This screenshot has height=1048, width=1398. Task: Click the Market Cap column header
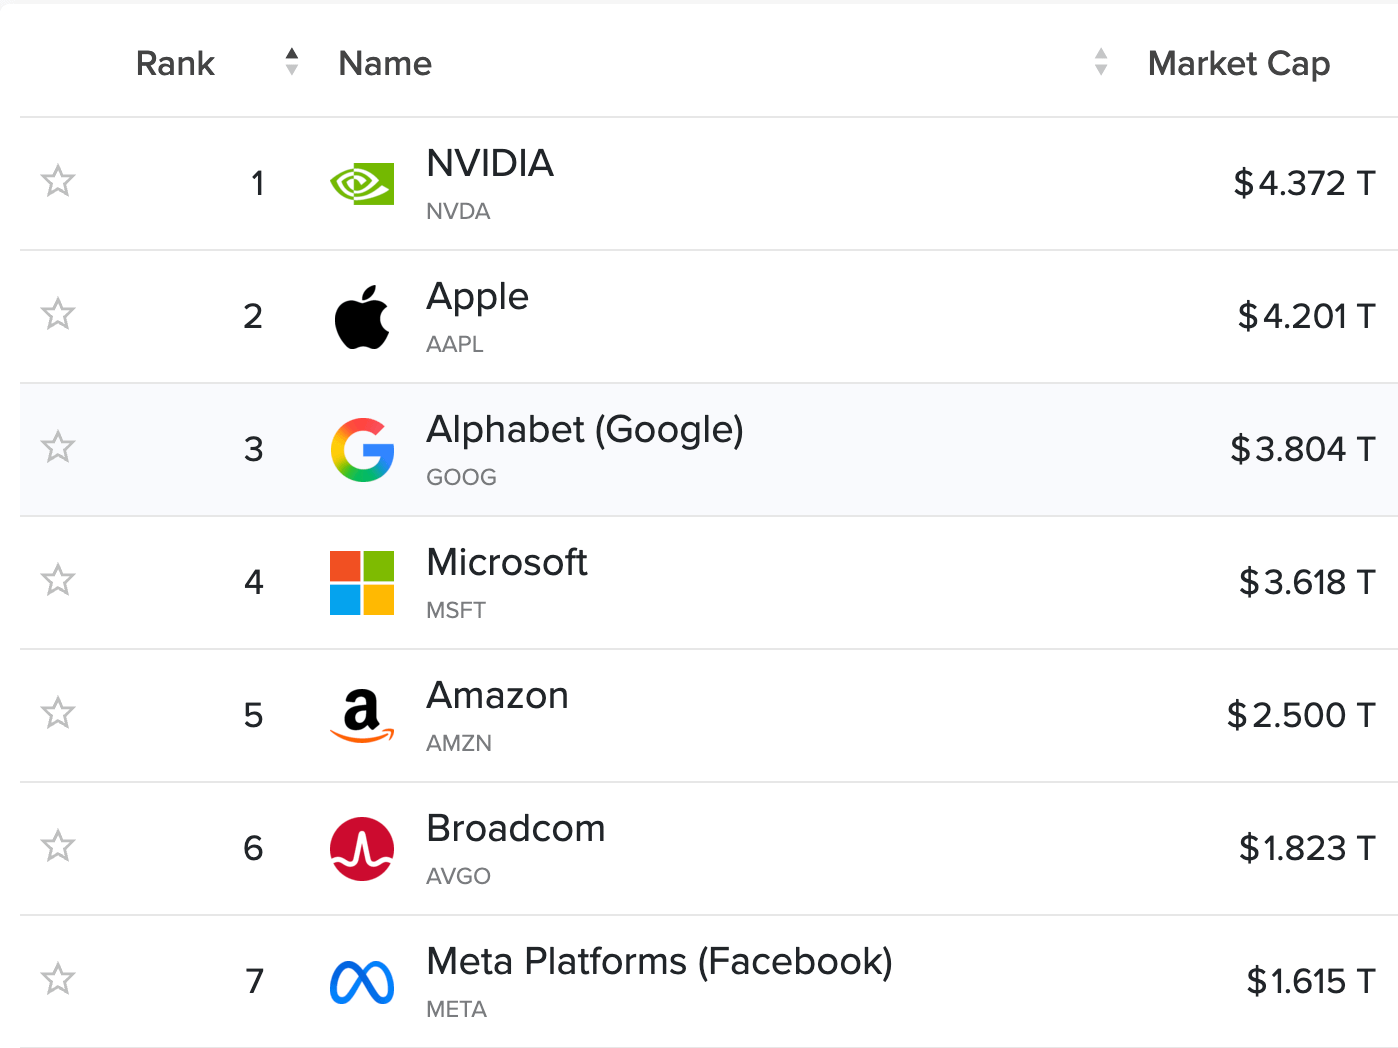(x=1239, y=64)
